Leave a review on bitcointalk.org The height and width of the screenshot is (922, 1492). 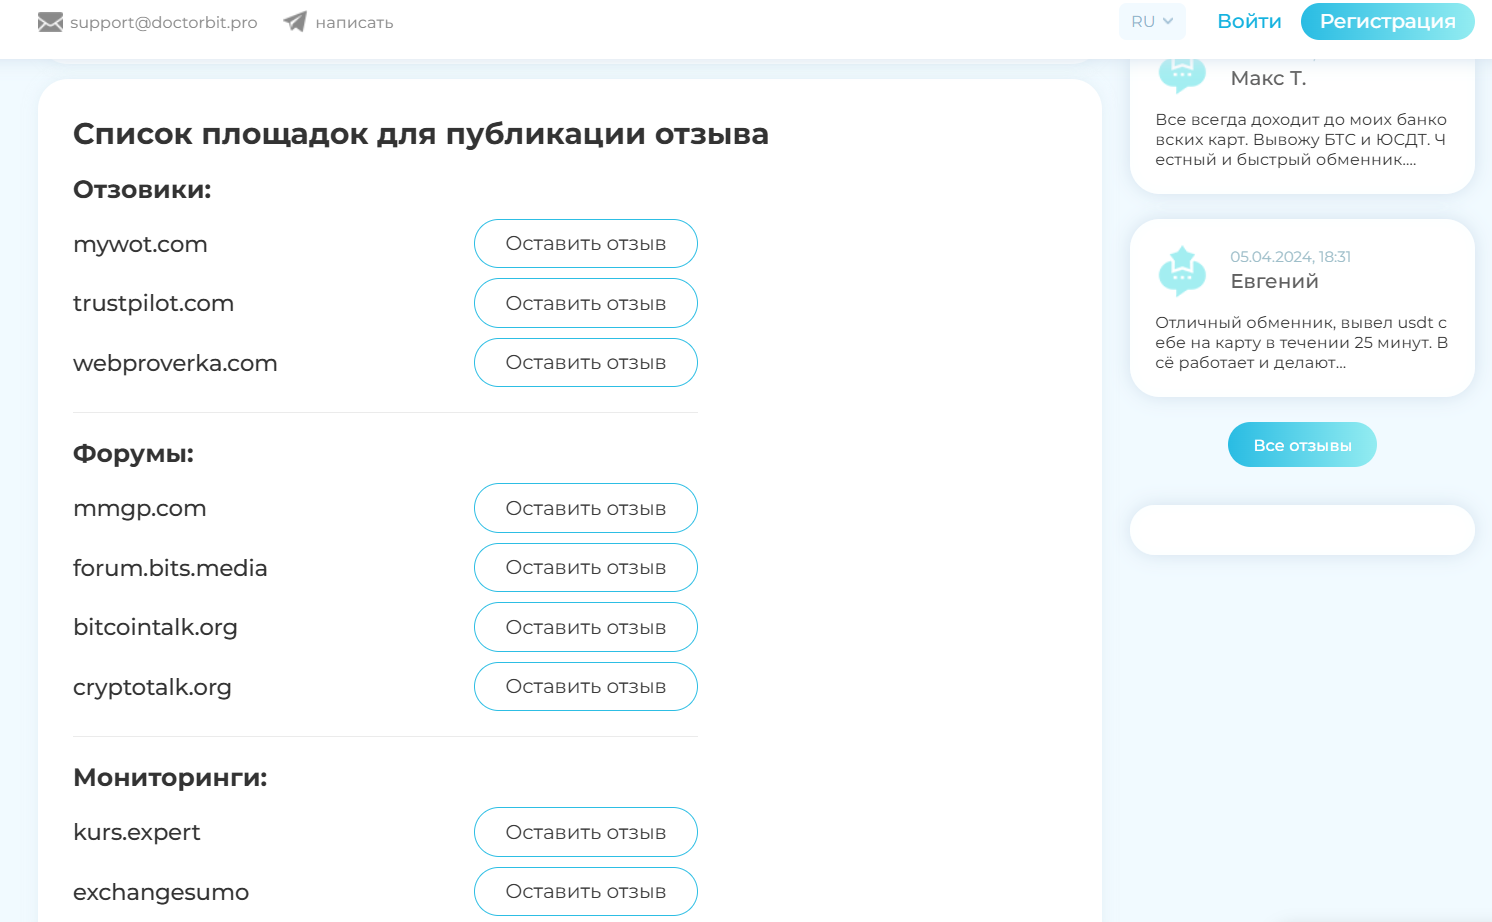click(585, 627)
